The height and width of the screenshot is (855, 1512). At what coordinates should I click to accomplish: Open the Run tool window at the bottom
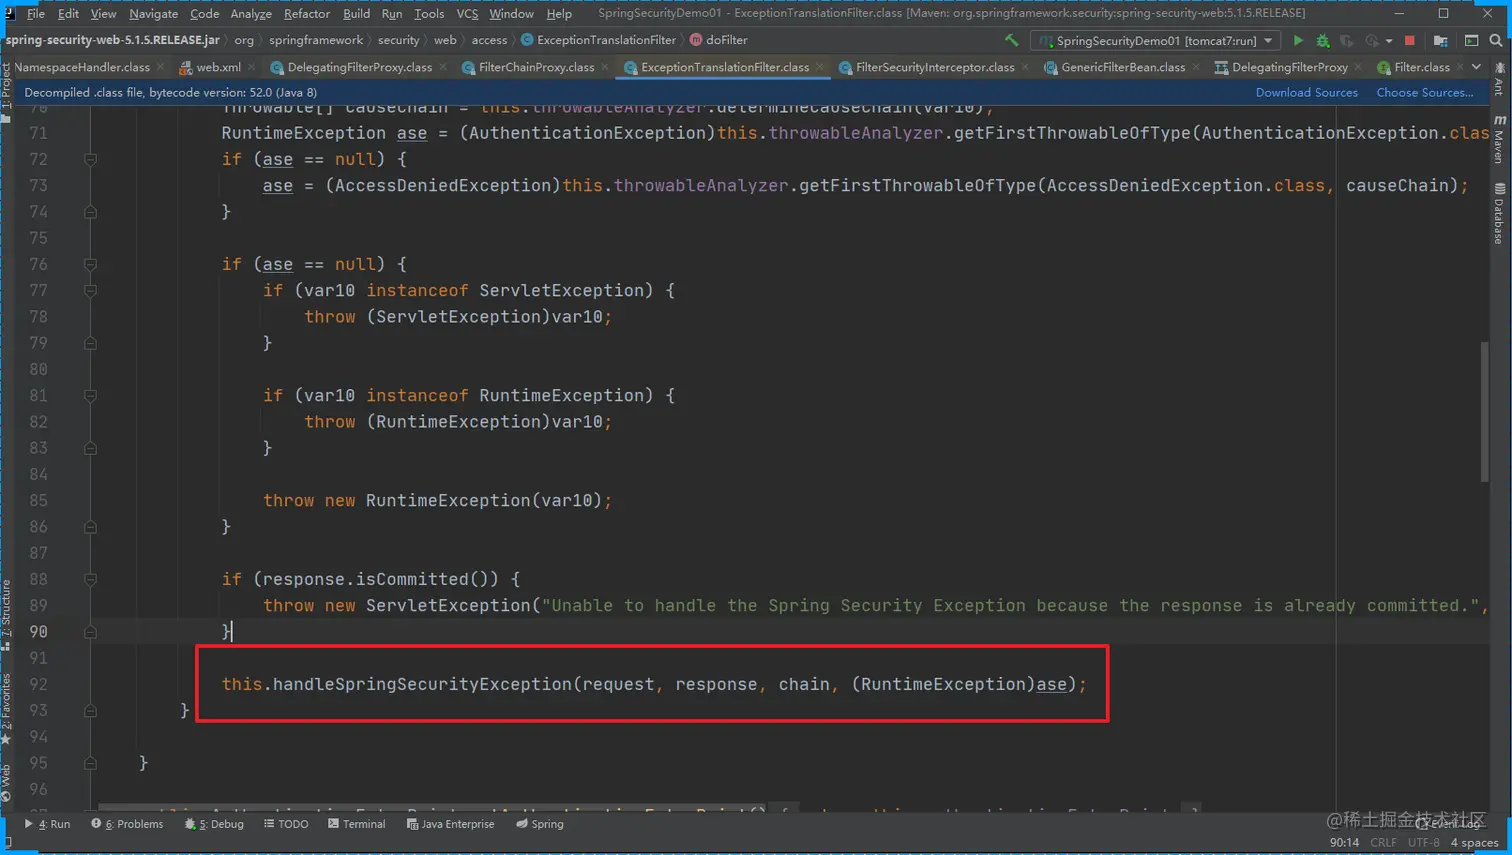point(47,824)
